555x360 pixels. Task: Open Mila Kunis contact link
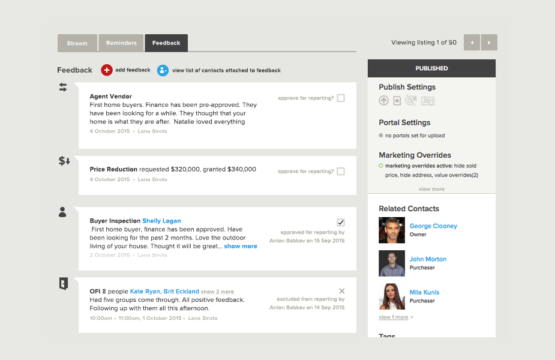[424, 292]
